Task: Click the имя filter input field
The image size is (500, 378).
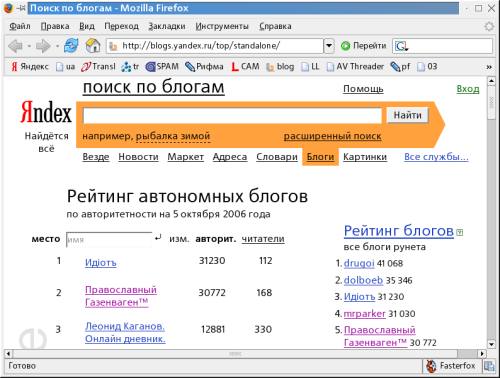Action: (109, 239)
